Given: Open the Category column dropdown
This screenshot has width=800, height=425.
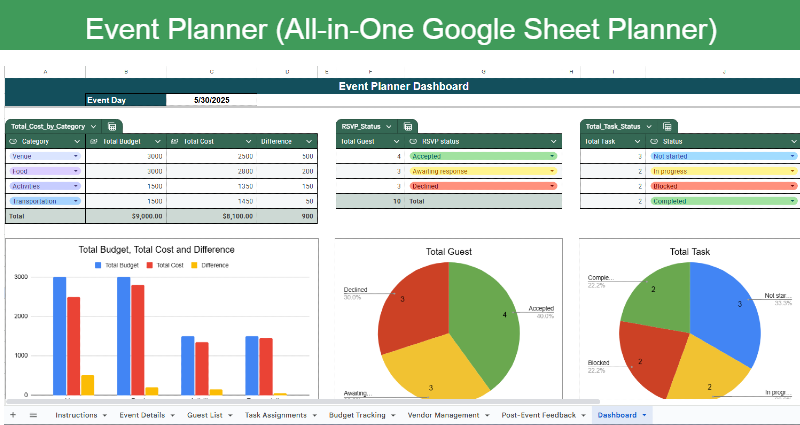Looking at the screenshot, I should (77, 141).
